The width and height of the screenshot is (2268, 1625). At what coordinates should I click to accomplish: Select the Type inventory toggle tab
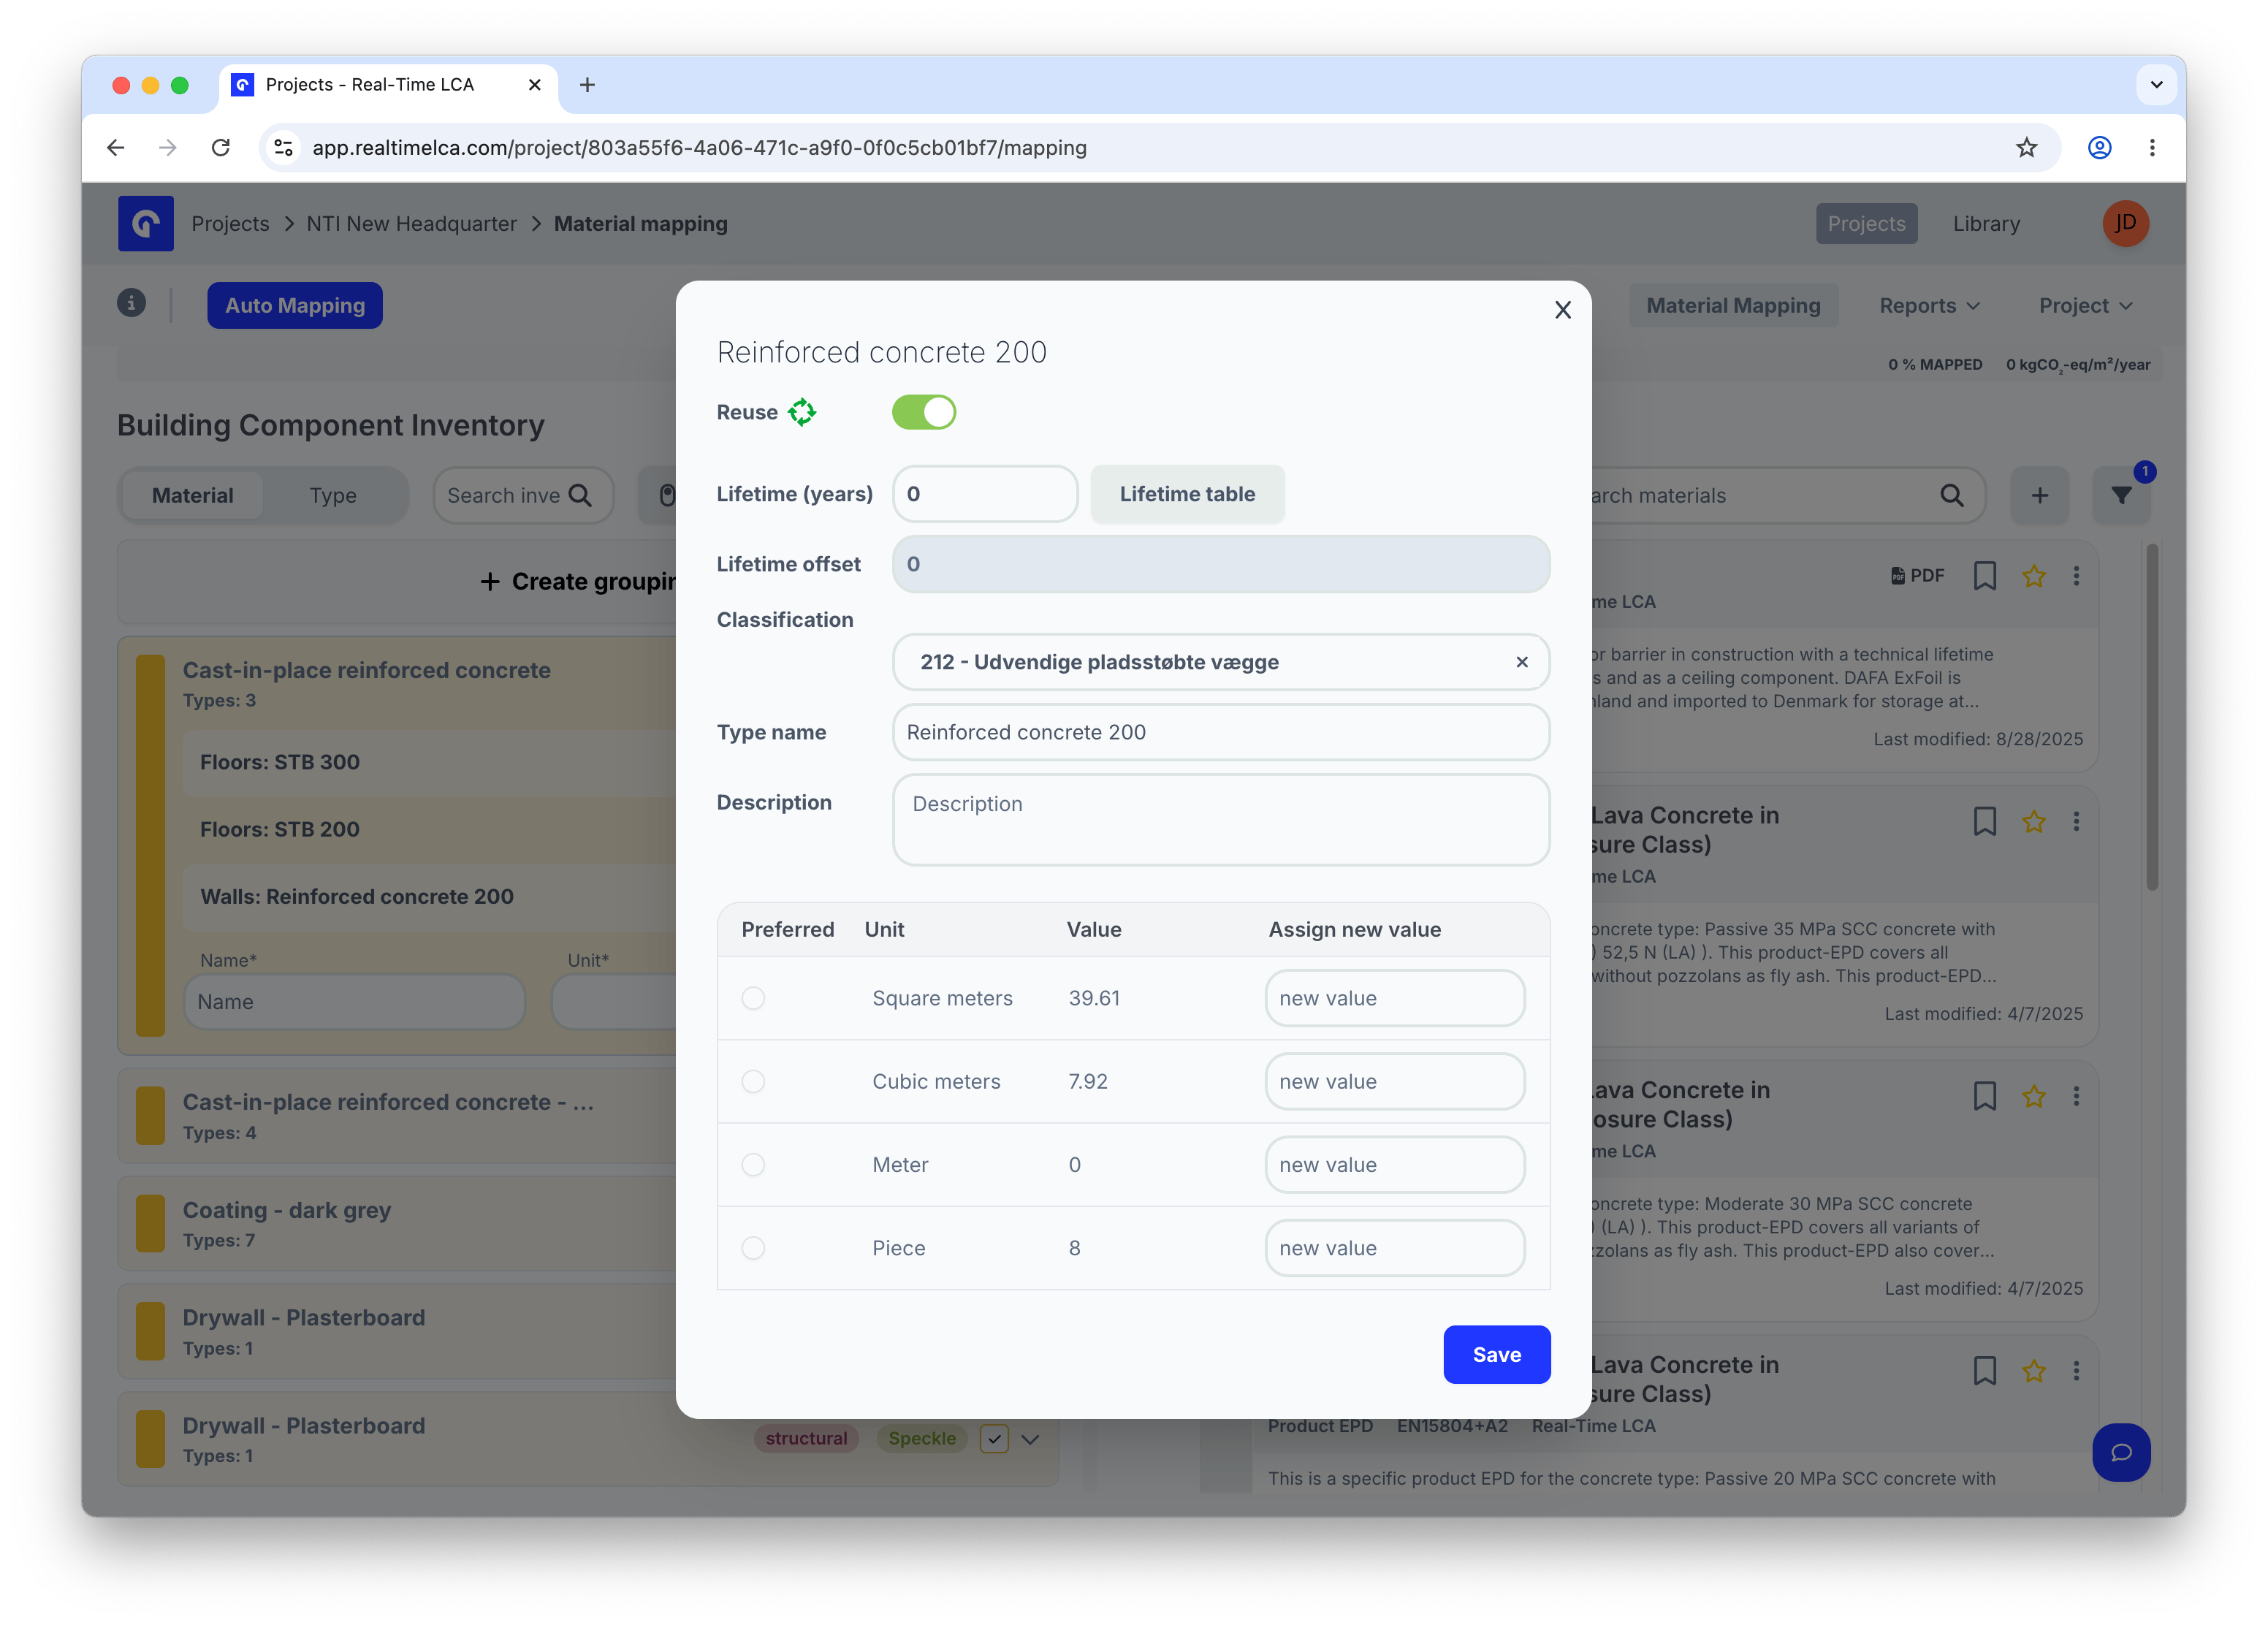click(x=333, y=495)
